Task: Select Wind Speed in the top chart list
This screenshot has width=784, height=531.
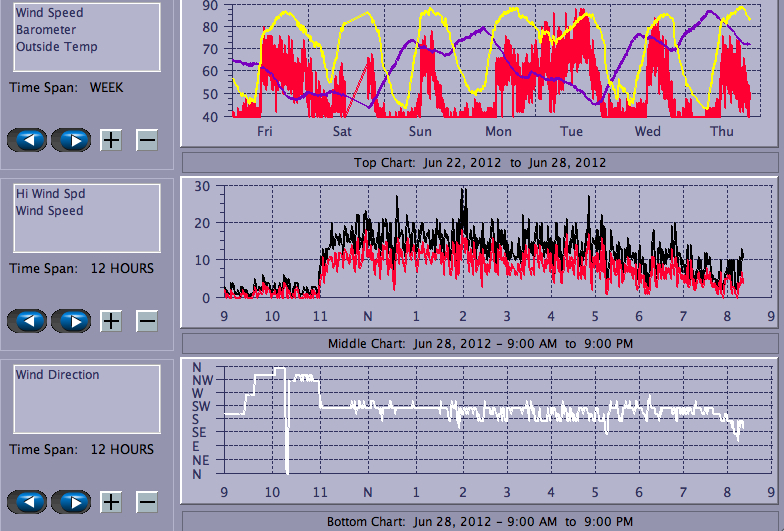Action: point(49,13)
